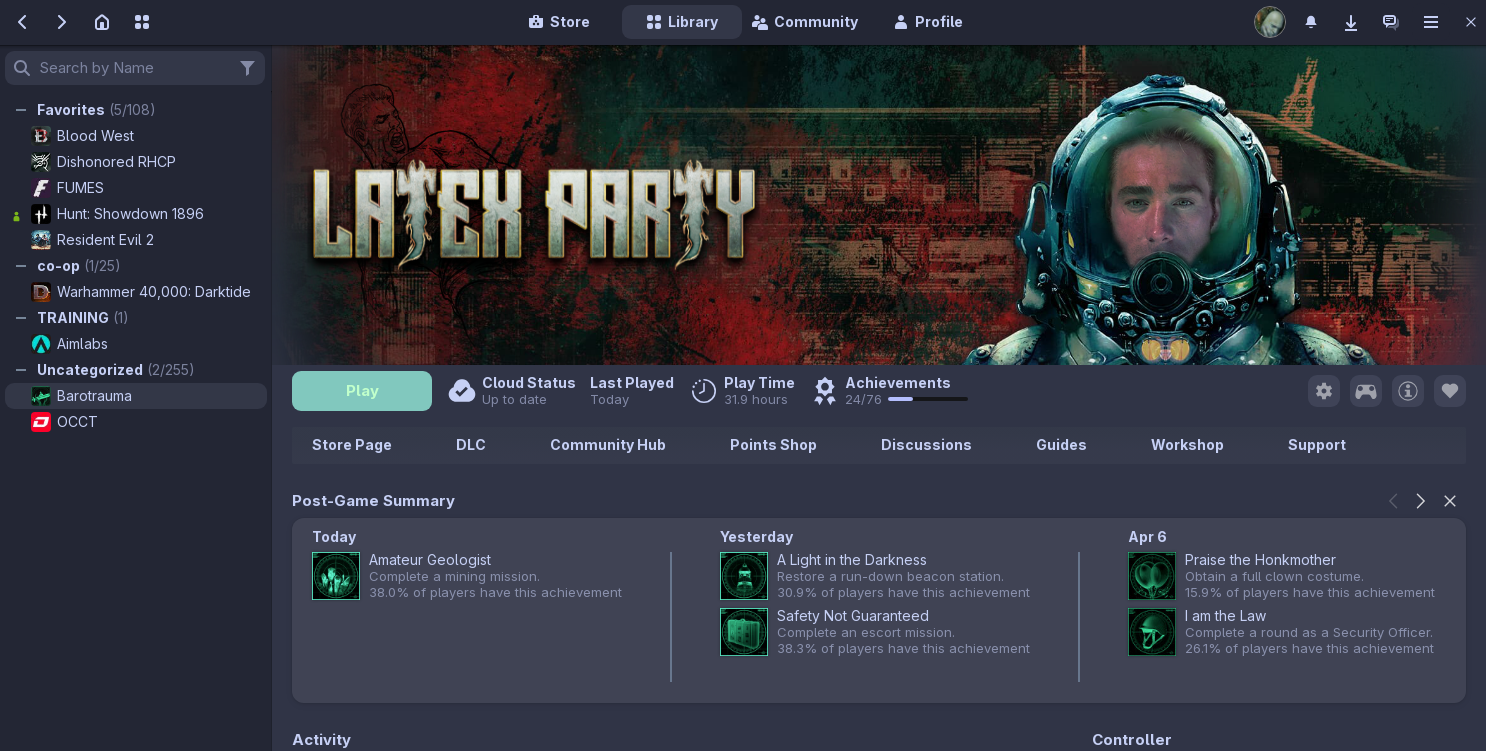Click the Play Time clock icon
This screenshot has width=1486, height=751.
click(x=704, y=391)
